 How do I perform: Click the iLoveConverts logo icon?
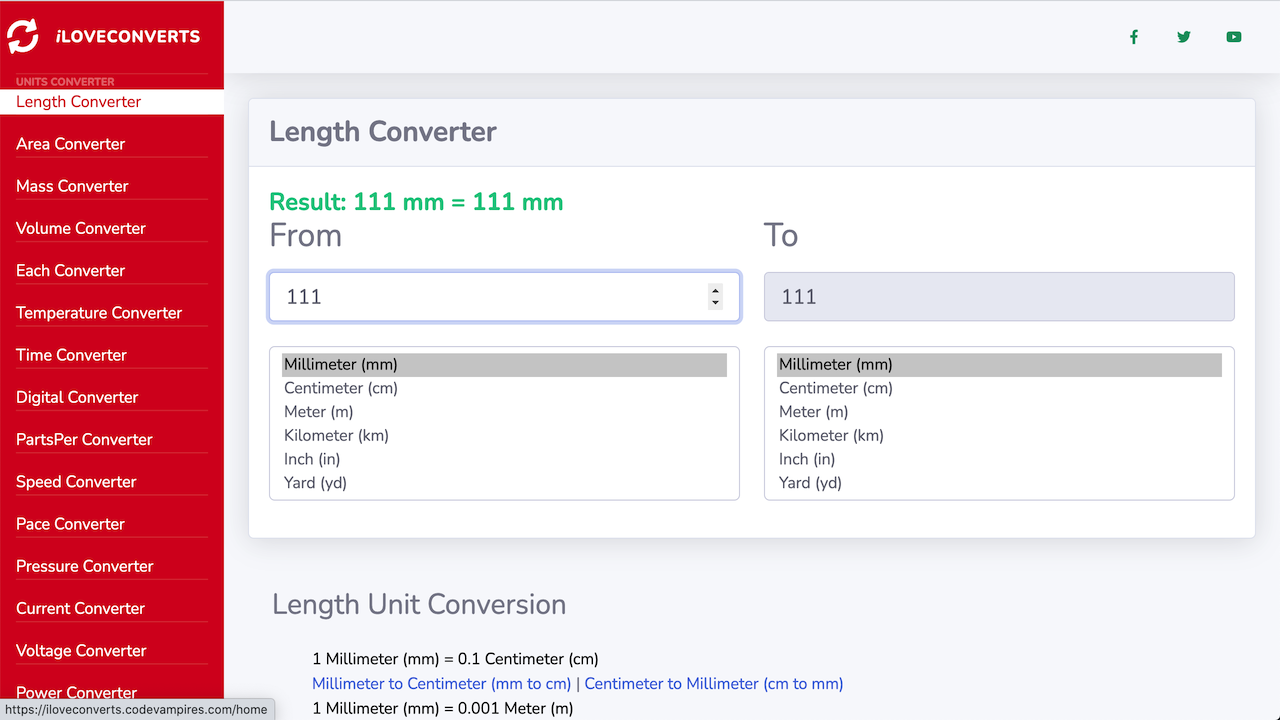[23, 36]
